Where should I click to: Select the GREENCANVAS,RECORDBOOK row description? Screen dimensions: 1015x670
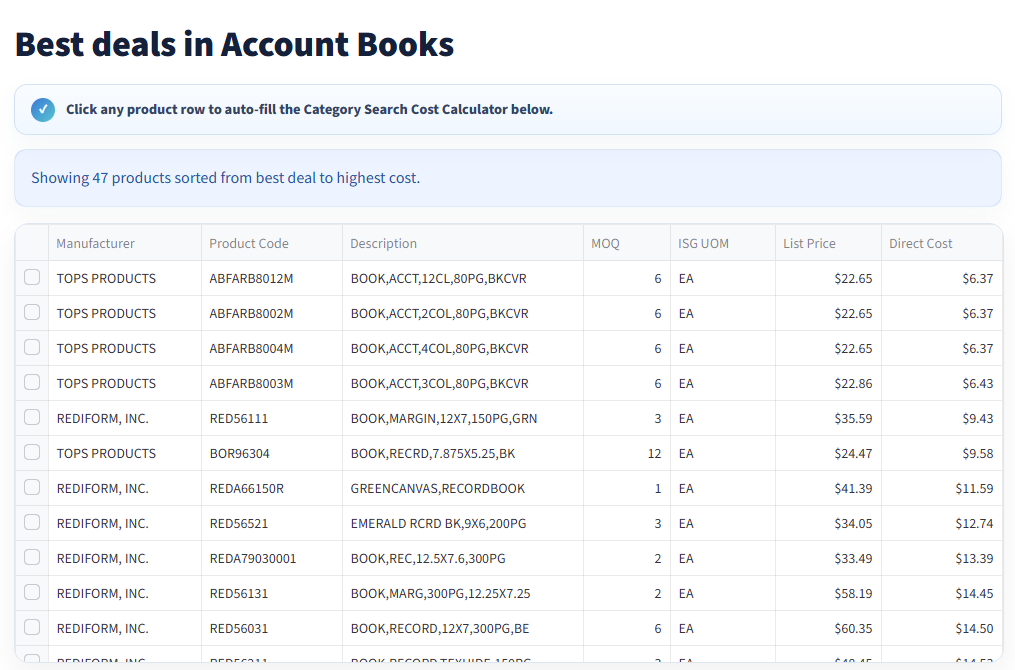click(438, 488)
